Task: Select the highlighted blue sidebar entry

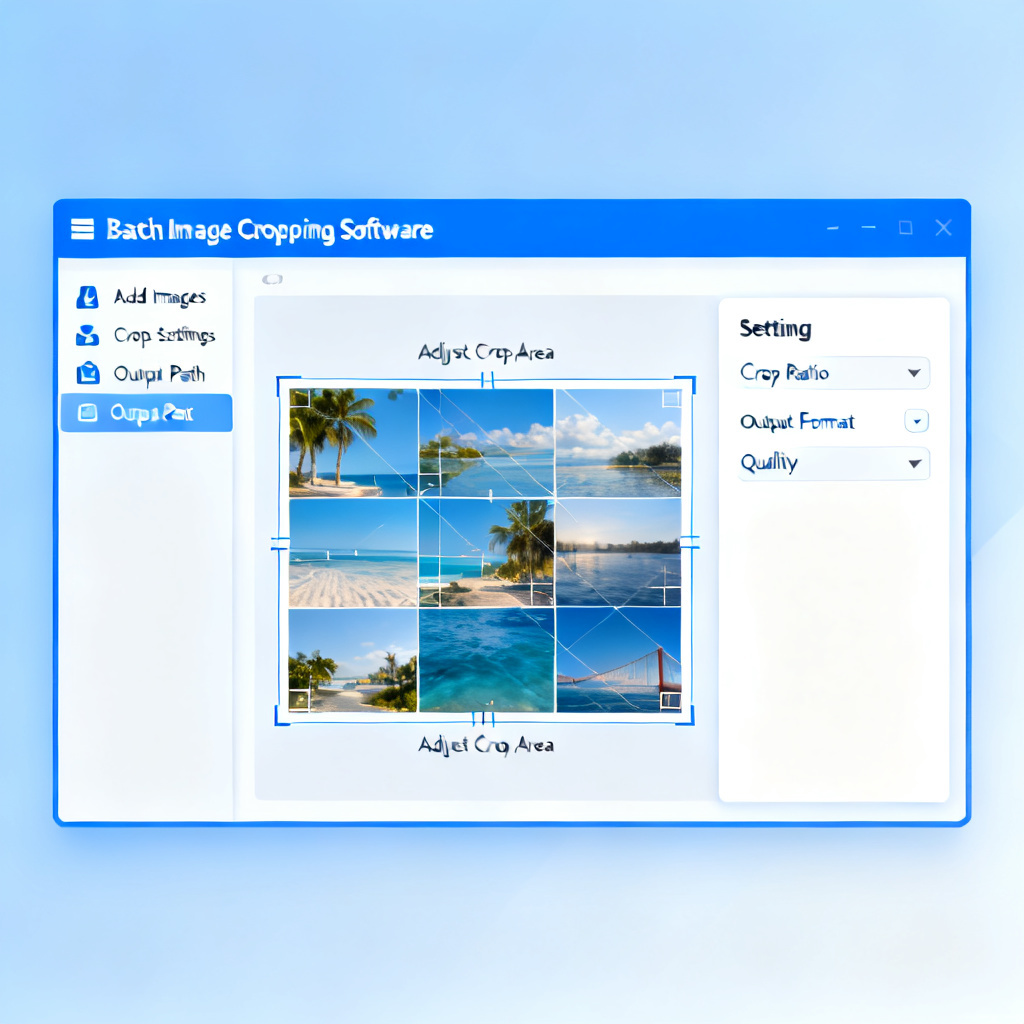Action: pos(146,413)
